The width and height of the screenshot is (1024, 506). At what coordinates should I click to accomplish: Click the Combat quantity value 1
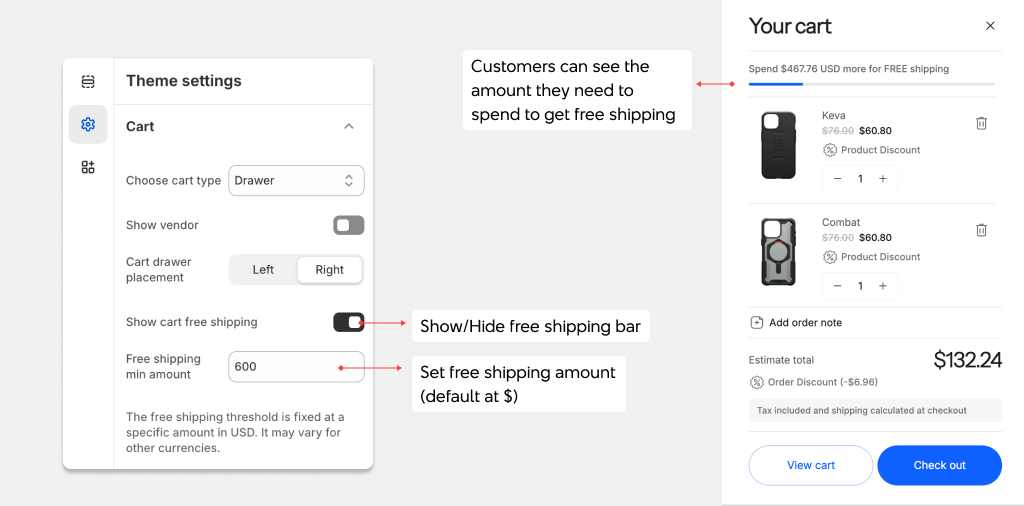[860, 286]
